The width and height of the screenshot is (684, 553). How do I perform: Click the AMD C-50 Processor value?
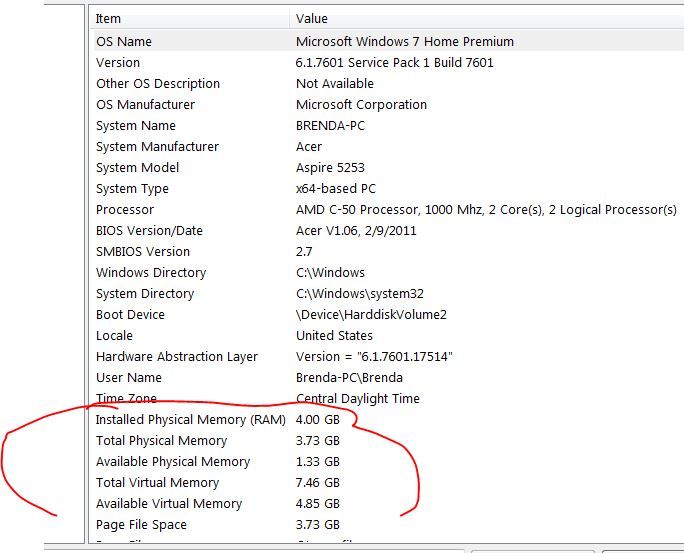click(x=486, y=210)
